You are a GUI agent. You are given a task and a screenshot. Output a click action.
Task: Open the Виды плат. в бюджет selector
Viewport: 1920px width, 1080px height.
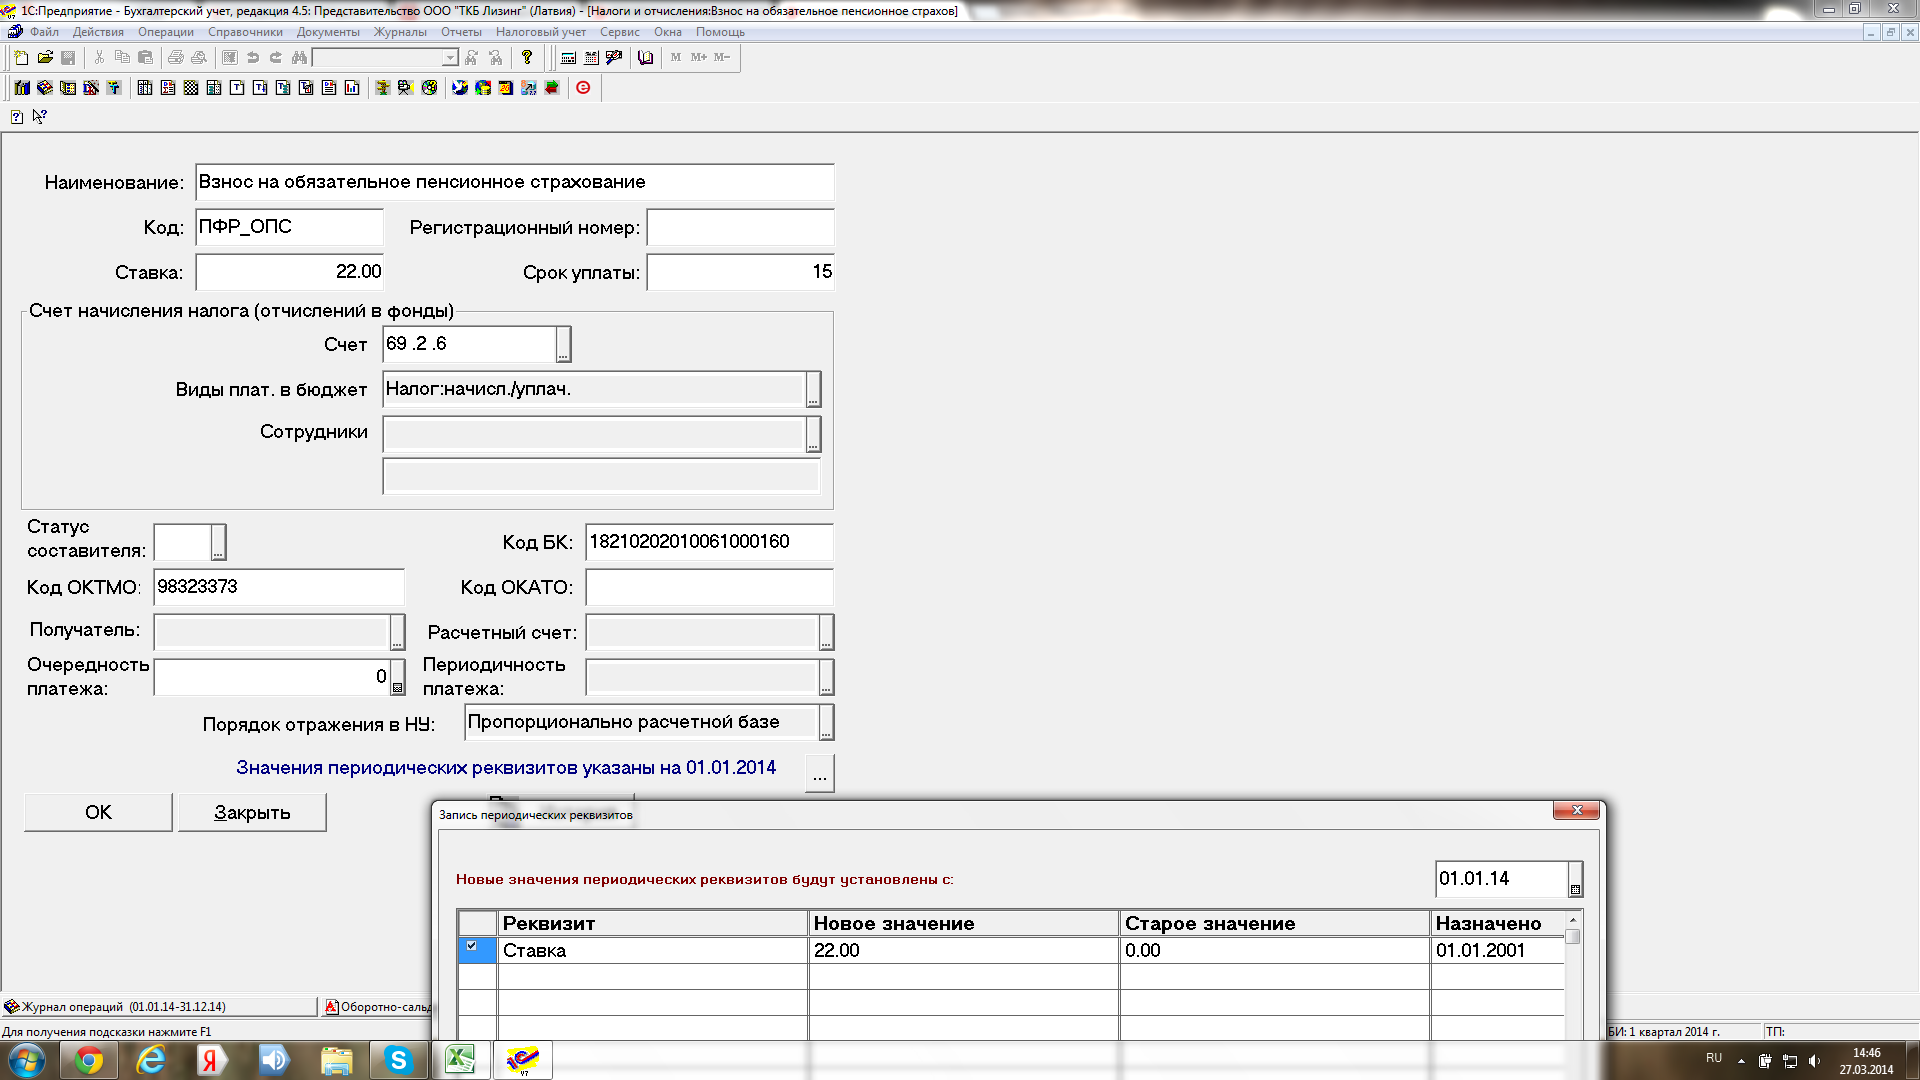point(813,390)
